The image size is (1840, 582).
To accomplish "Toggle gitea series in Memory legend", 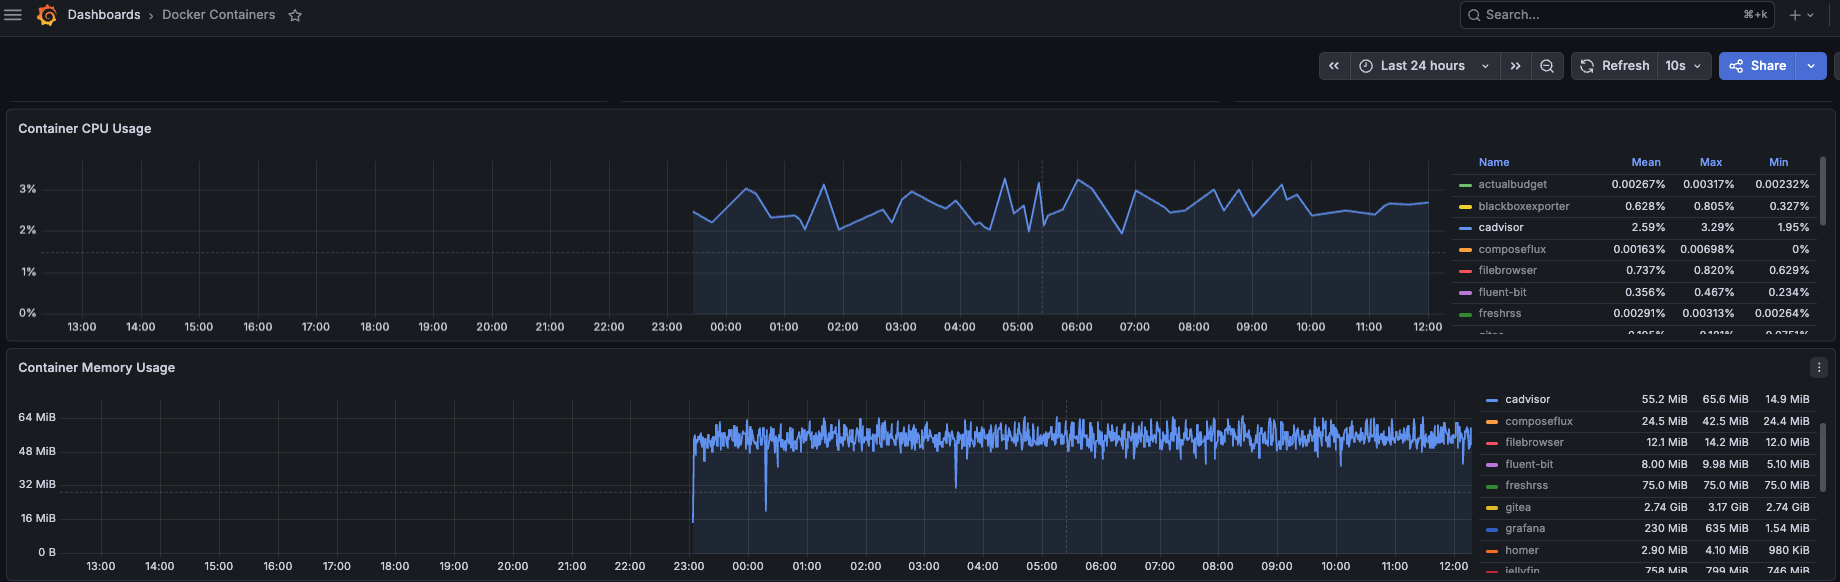I will pos(1517,508).
